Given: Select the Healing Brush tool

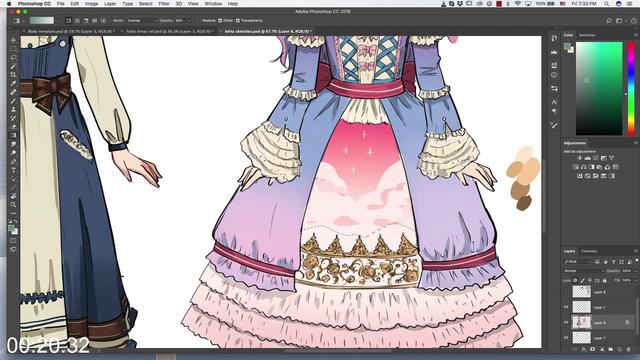Looking at the screenshot, I should click(13, 92).
